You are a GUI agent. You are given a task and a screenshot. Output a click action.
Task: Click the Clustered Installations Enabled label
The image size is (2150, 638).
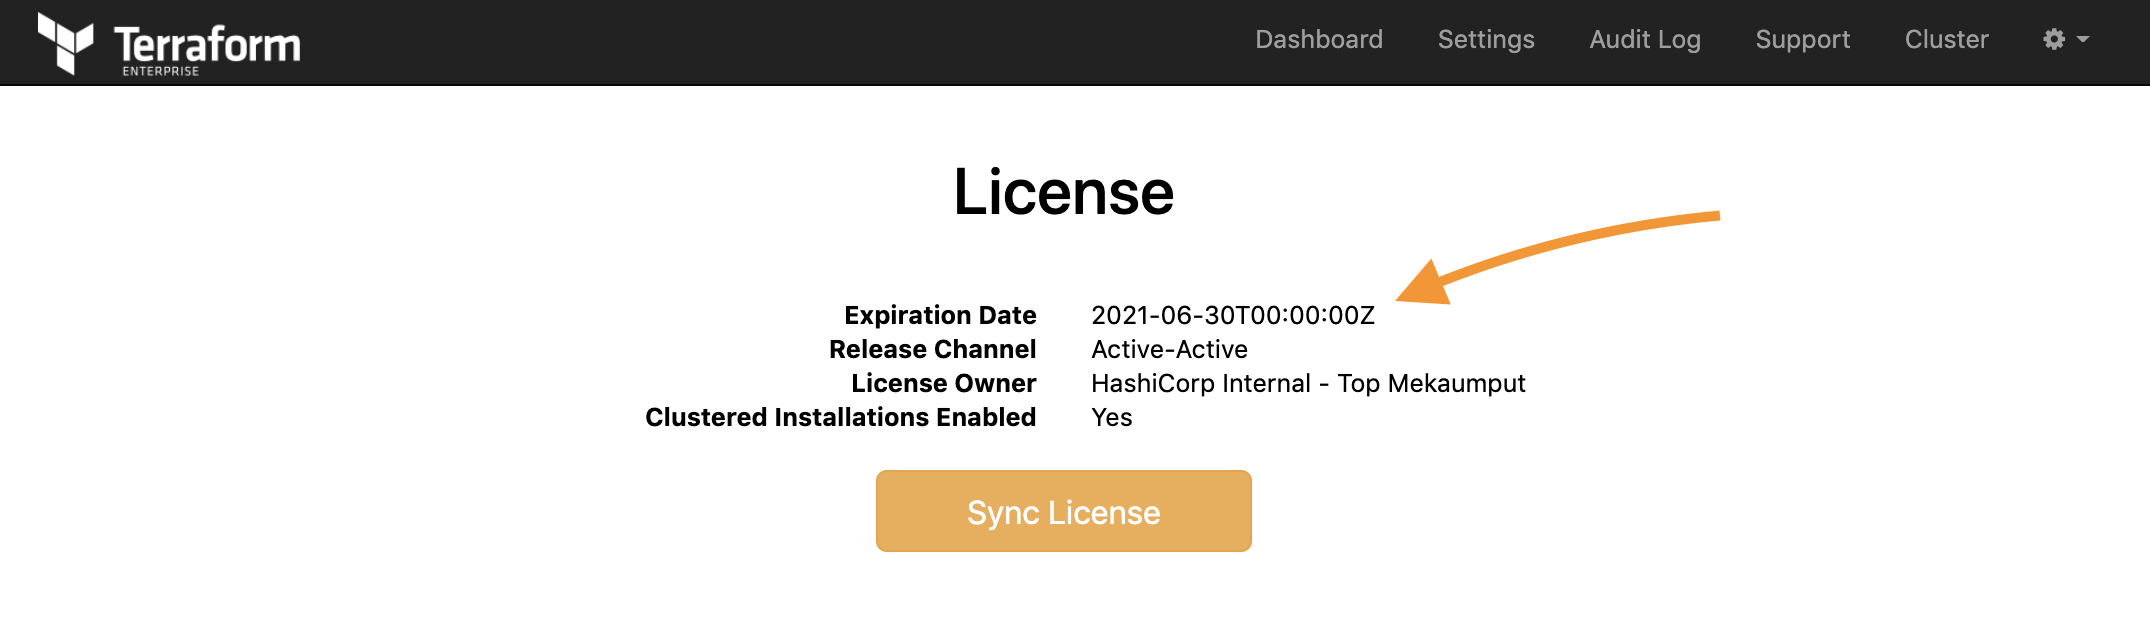[840, 417]
